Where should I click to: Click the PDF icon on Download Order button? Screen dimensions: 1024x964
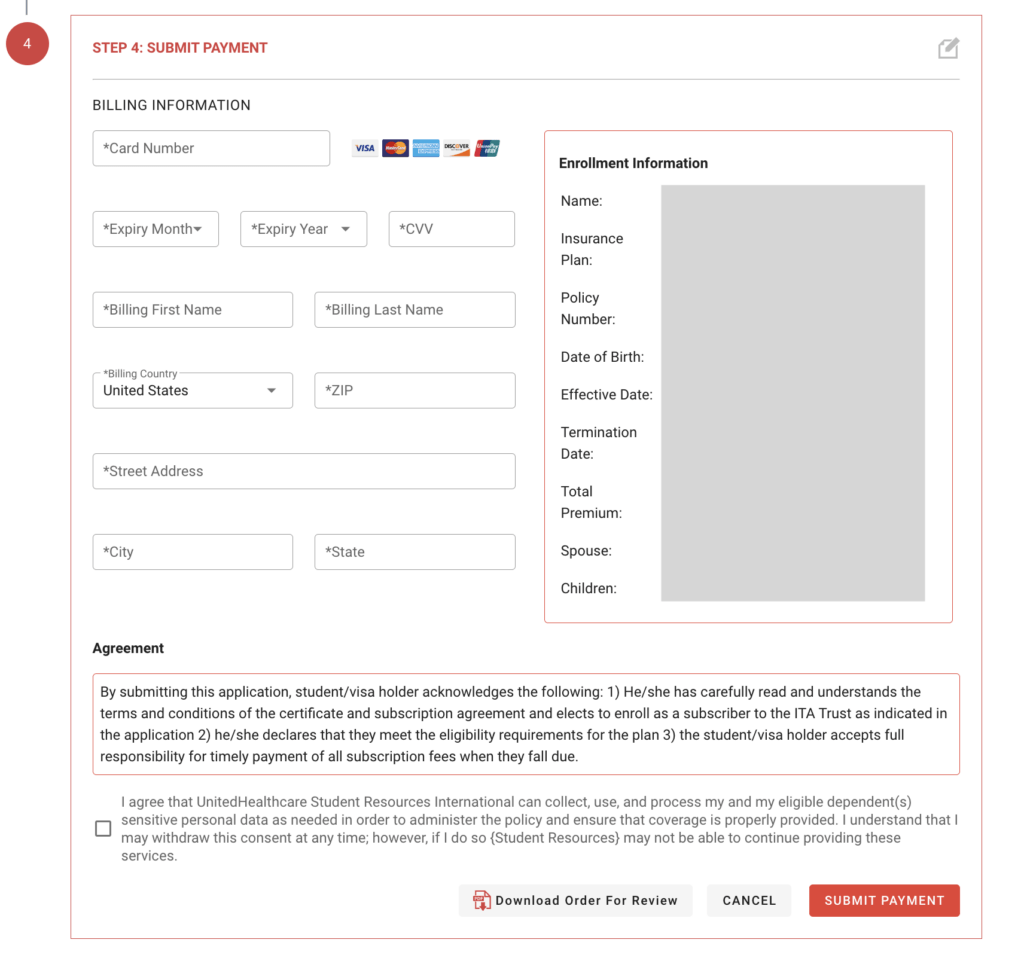[x=482, y=900]
